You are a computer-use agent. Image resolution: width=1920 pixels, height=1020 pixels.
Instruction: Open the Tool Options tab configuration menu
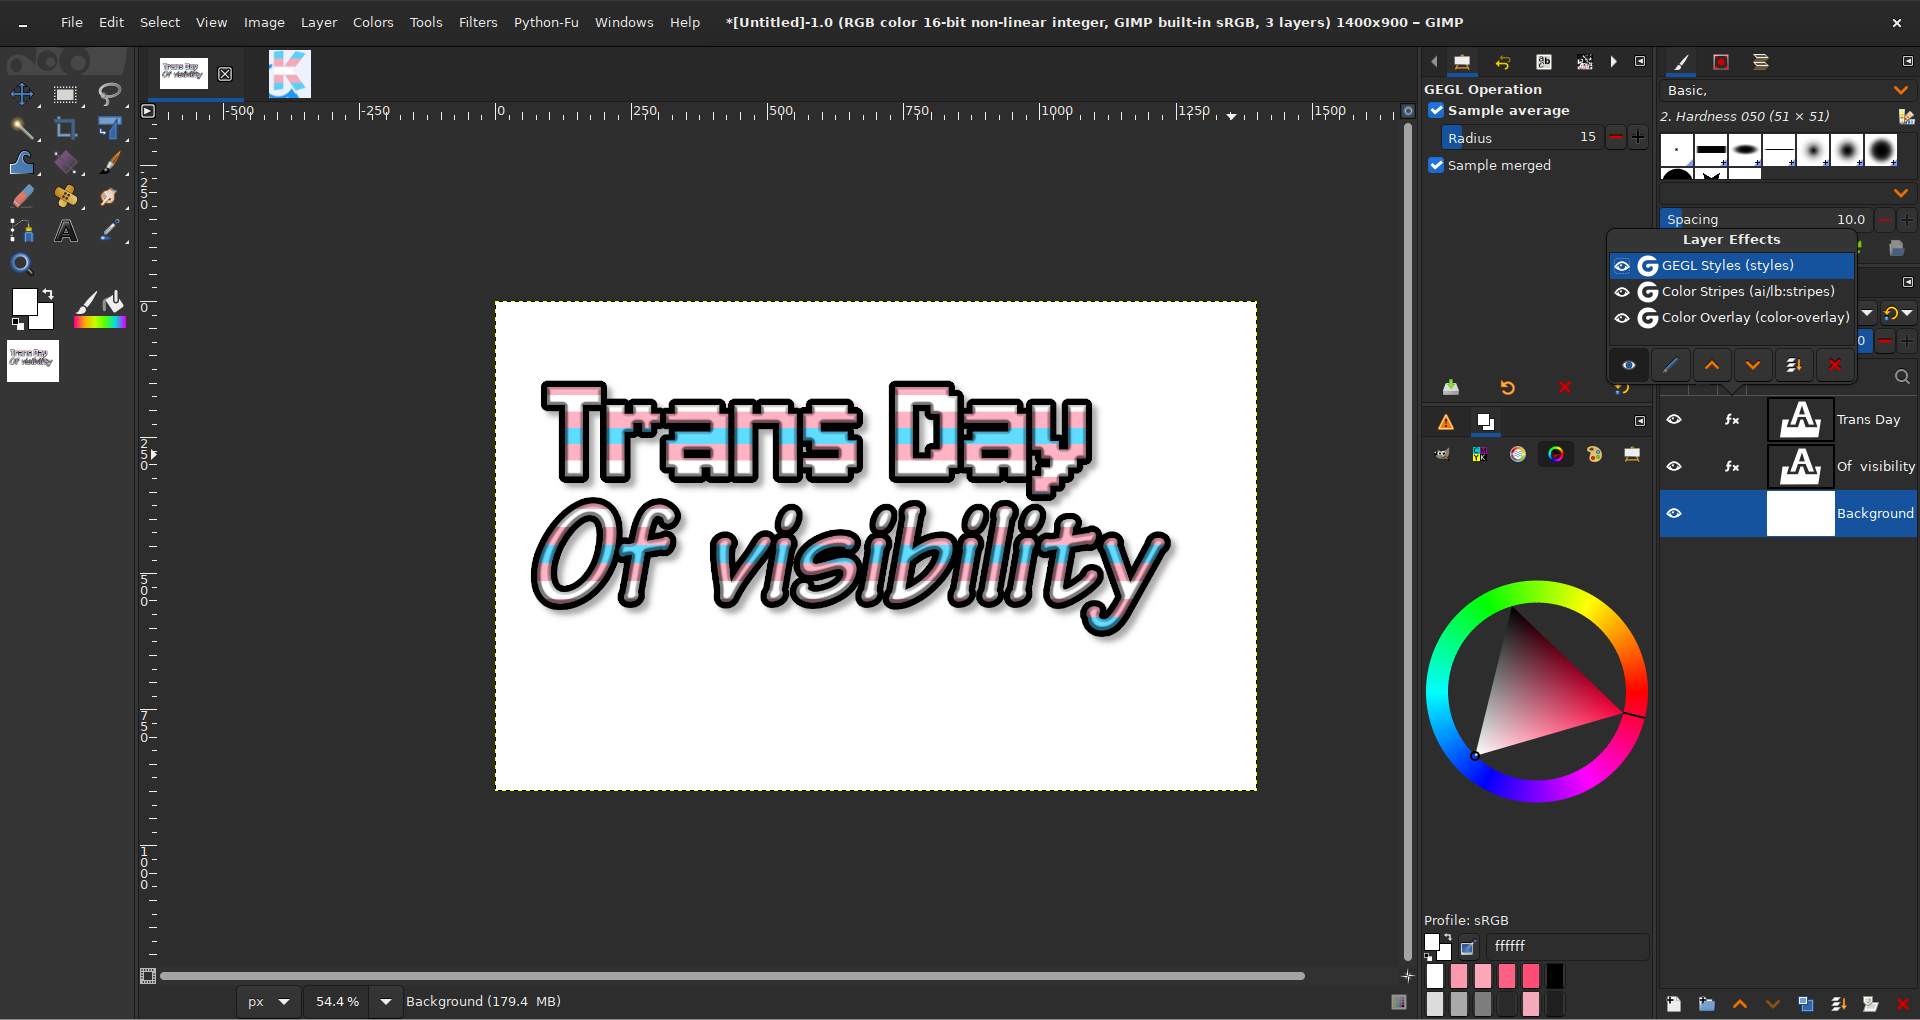click(x=1640, y=62)
